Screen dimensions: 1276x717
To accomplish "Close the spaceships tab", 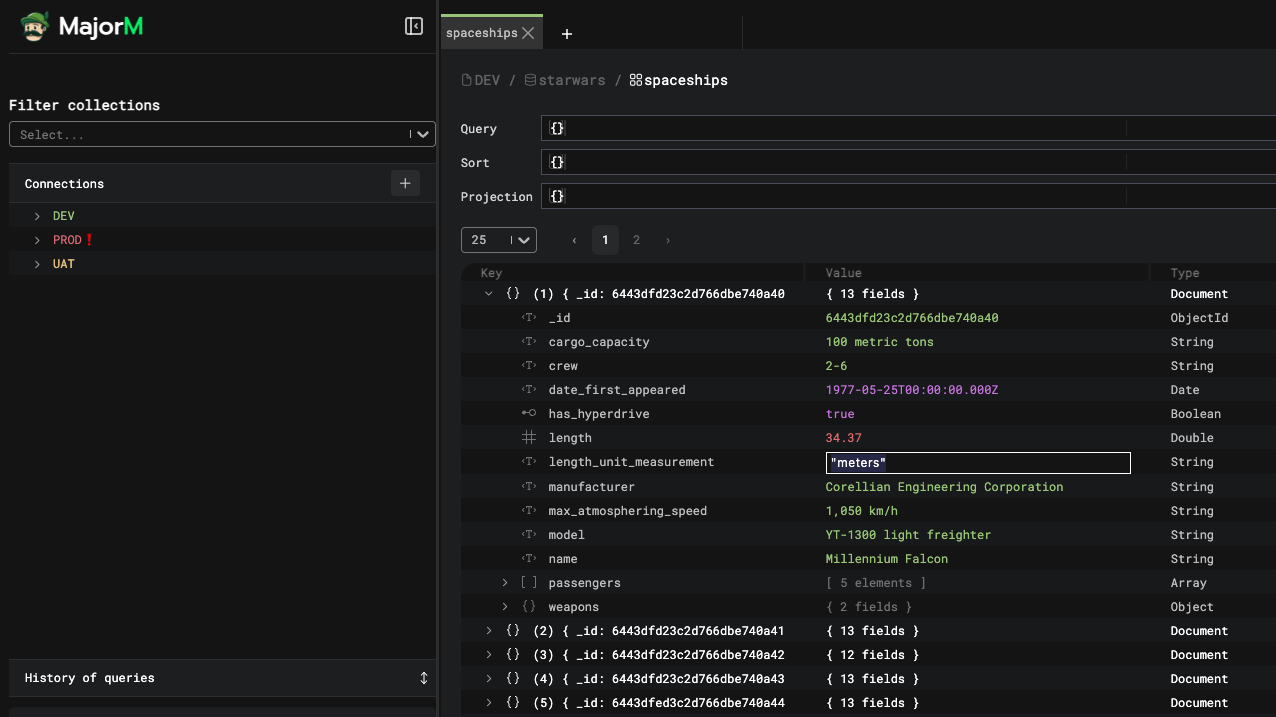I will click(528, 33).
